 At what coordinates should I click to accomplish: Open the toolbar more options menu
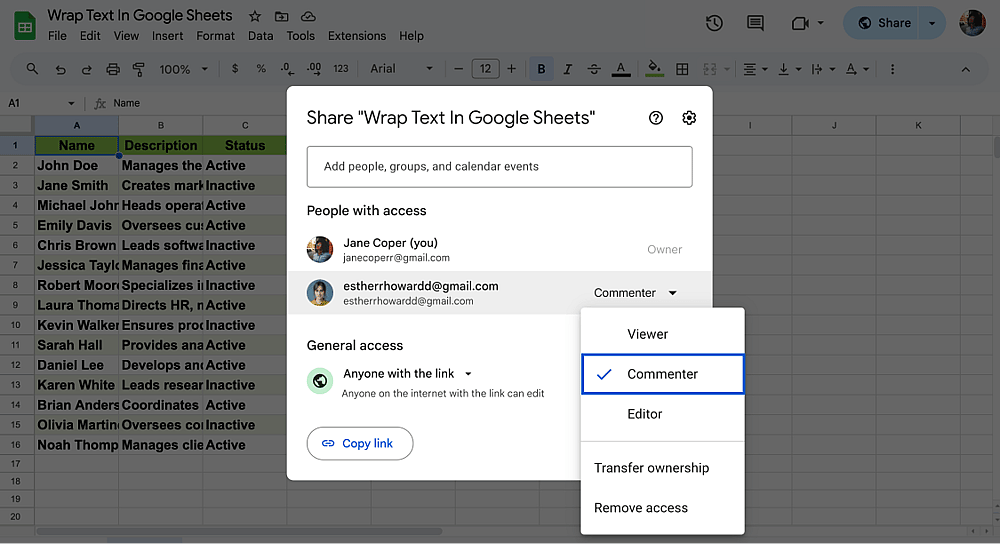point(892,69)
